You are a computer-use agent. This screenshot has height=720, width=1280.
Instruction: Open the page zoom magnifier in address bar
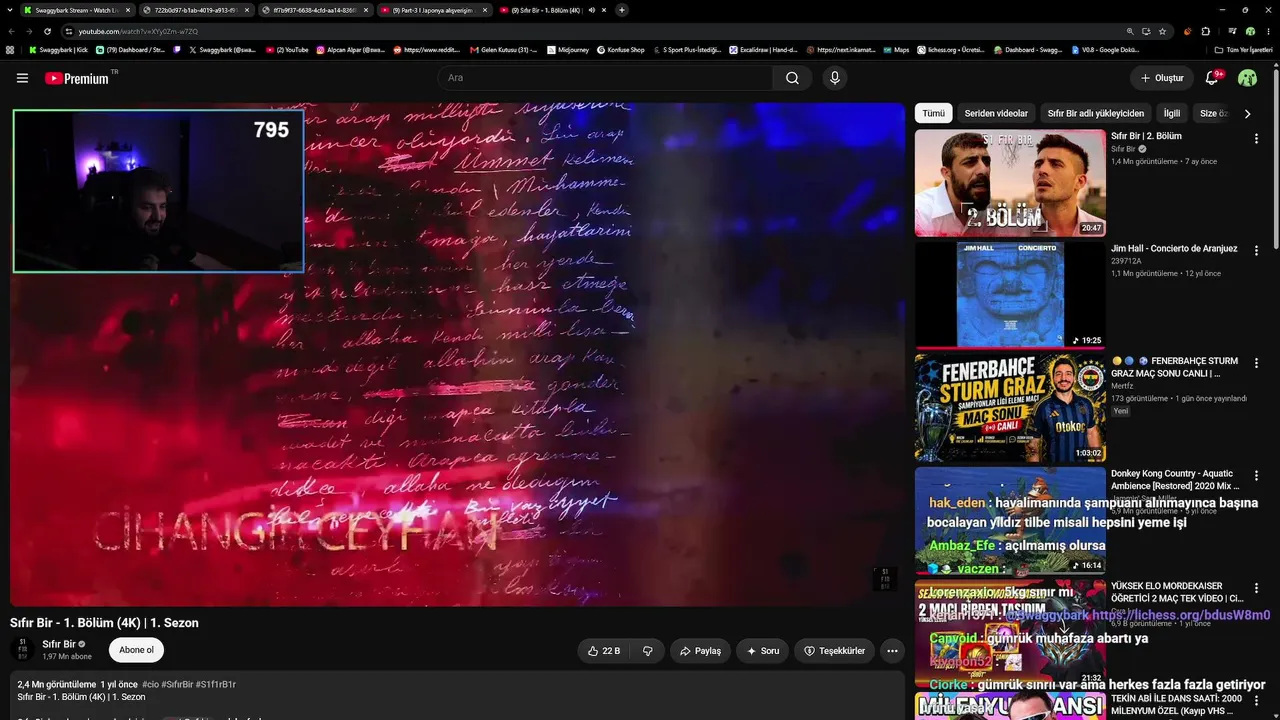tap(1130, 31)
